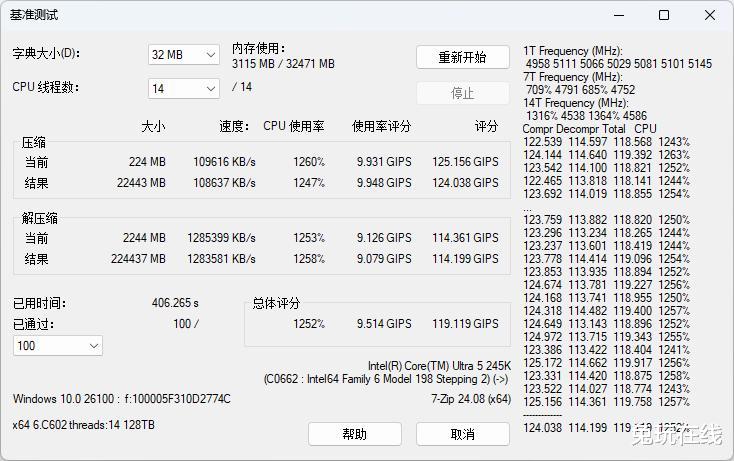Click the 406.265 s elapsed time value
This screenshot has width=734, height=461.
pyautogui.click(x=175, y=303)
